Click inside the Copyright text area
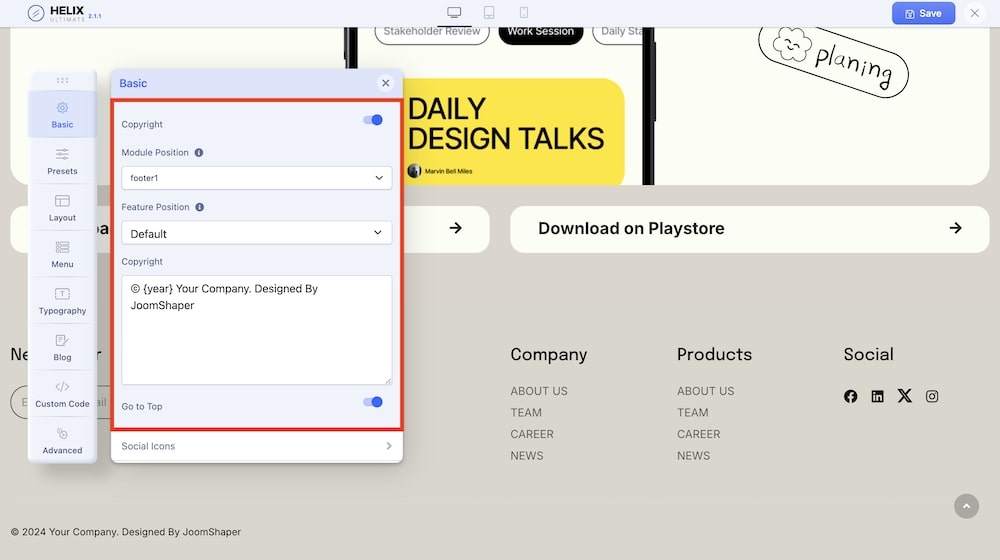 coord(256,340)
